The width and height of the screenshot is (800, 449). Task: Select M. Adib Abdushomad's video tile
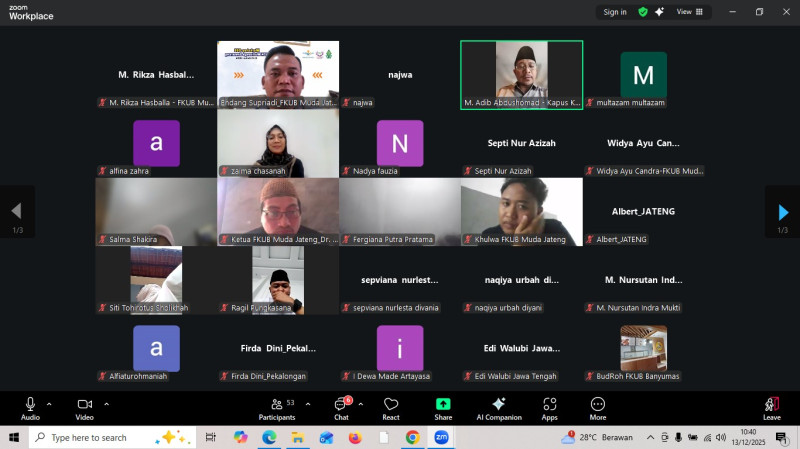521,70
